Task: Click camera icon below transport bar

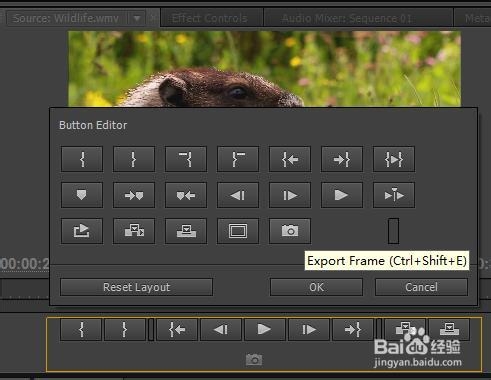Action: (254, 360)
